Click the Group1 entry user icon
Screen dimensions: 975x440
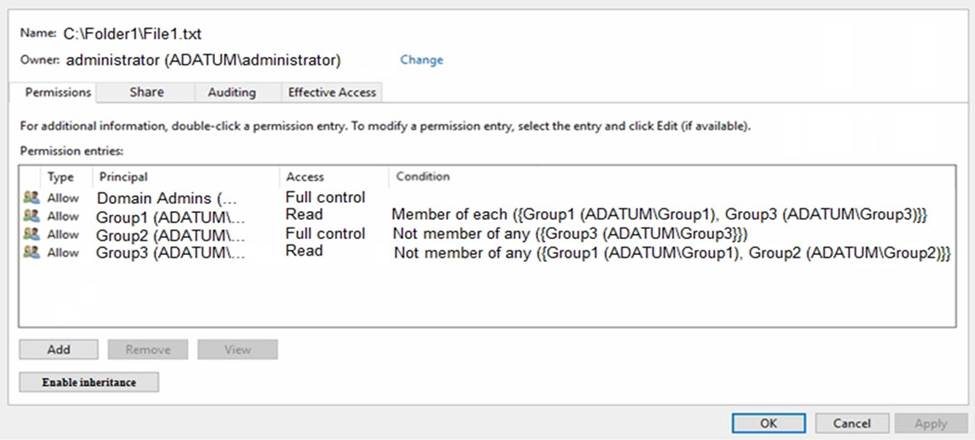click(31, 215)
